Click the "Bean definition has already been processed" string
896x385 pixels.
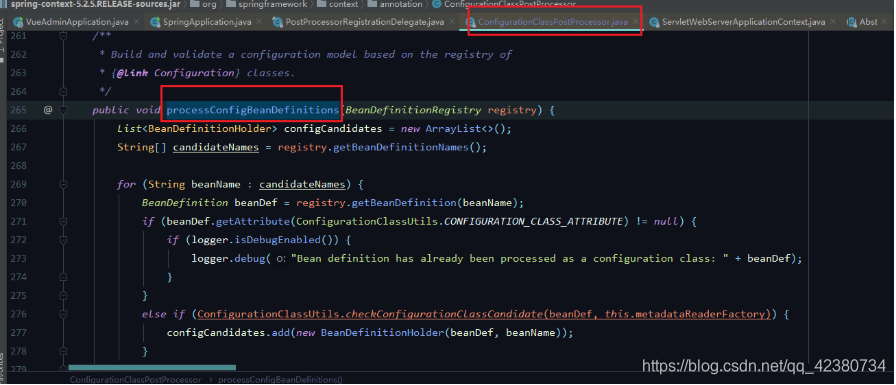(510, 259)
